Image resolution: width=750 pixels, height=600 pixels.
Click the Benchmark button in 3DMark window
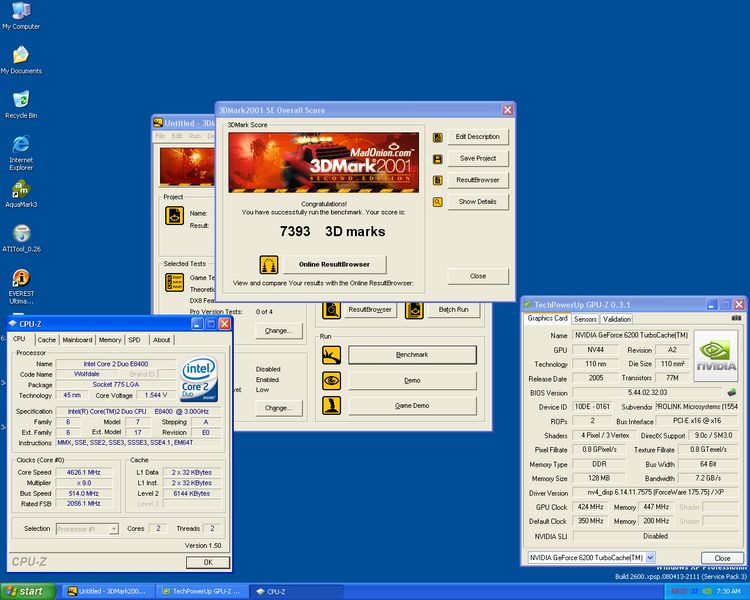click(x=412, y=355)
